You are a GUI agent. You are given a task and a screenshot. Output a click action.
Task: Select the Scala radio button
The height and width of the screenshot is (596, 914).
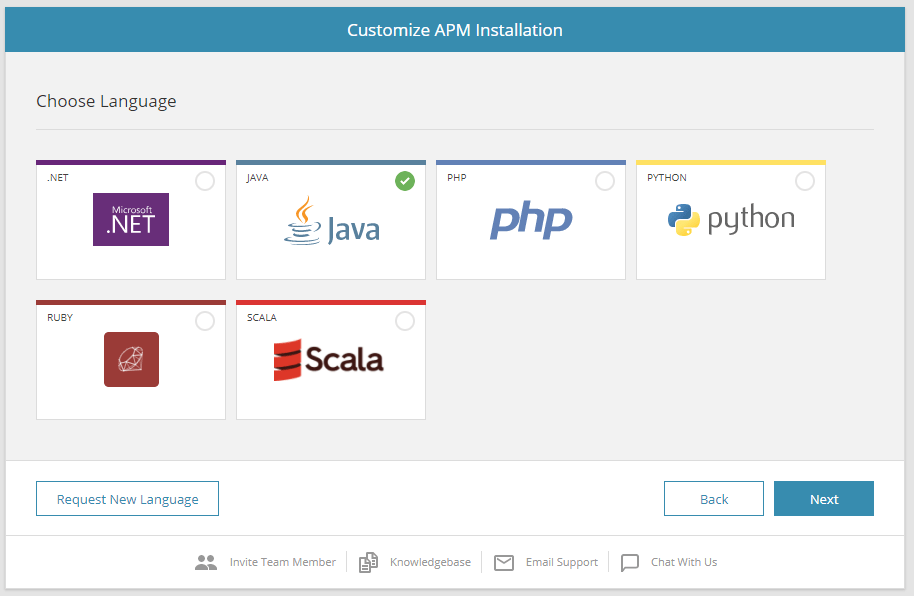coord(405,321)
